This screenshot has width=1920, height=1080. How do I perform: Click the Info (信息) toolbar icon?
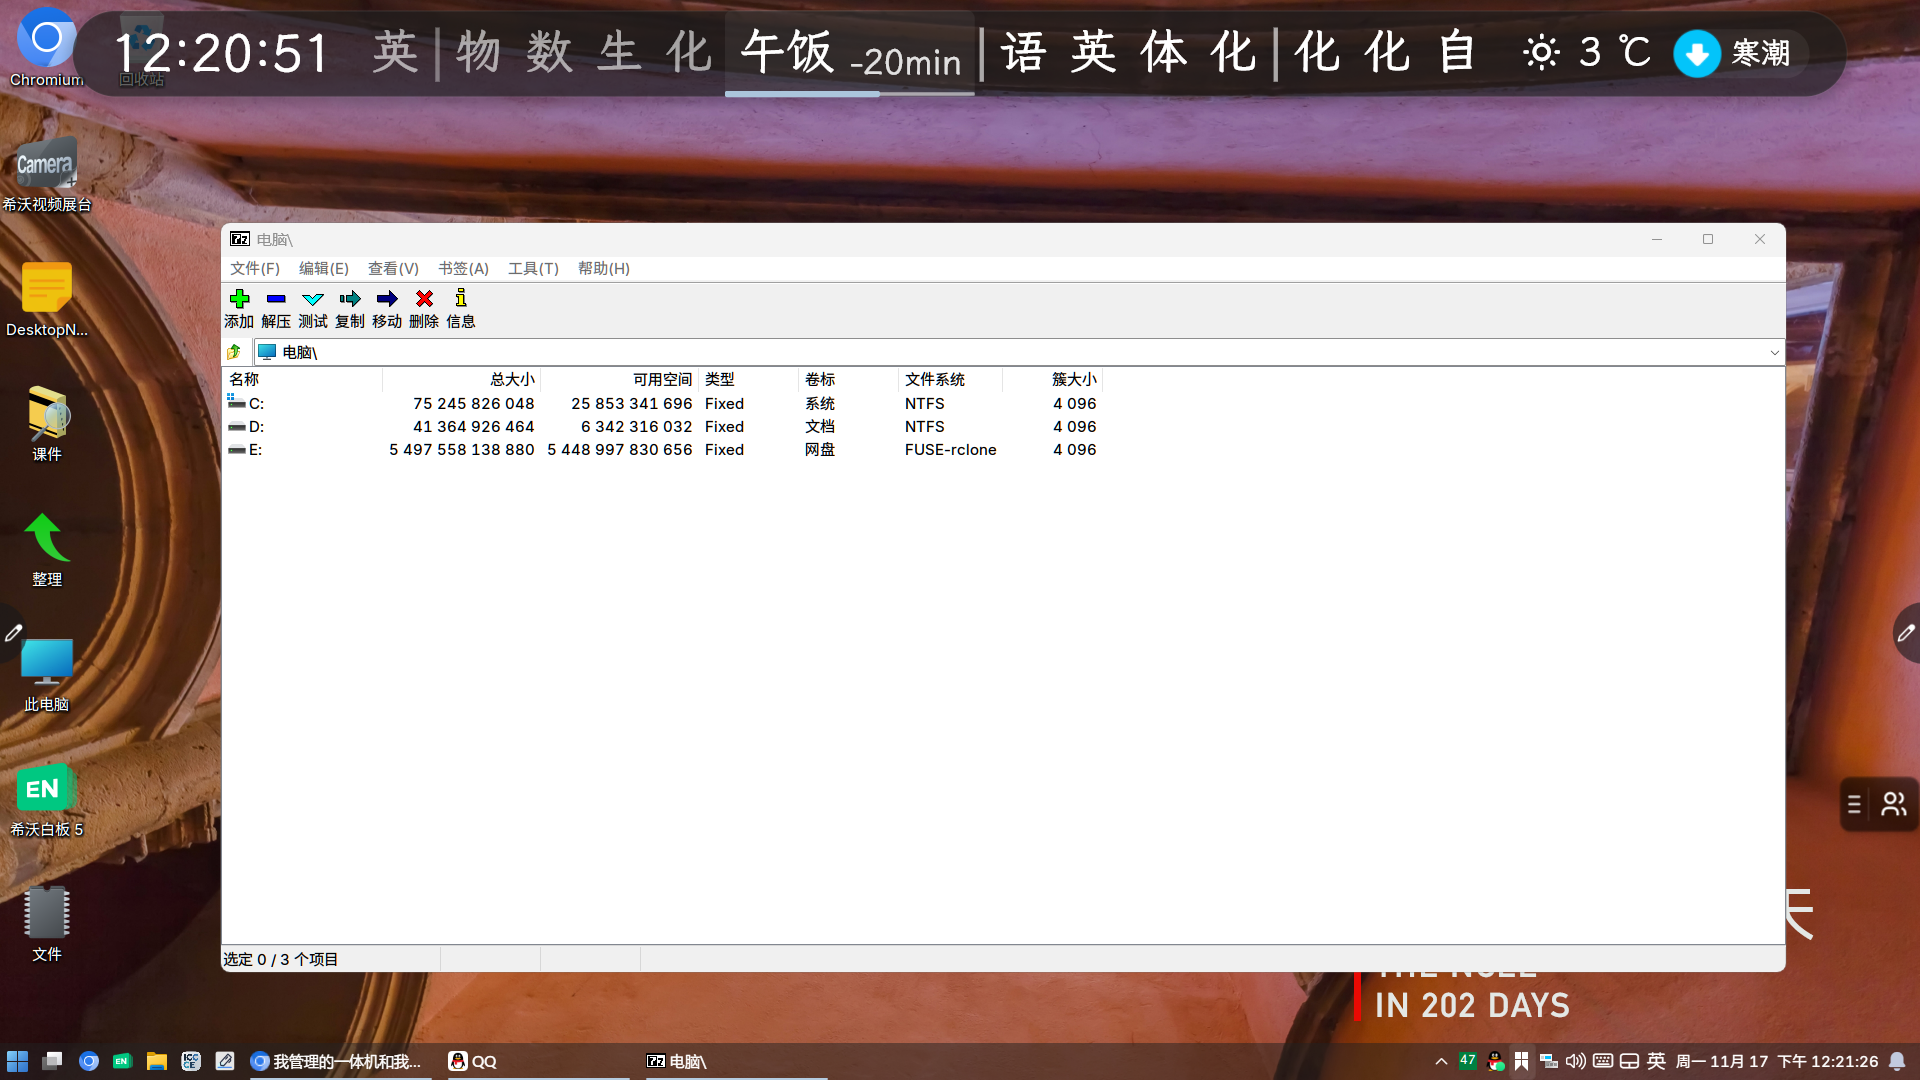click(x=461, y=299)
